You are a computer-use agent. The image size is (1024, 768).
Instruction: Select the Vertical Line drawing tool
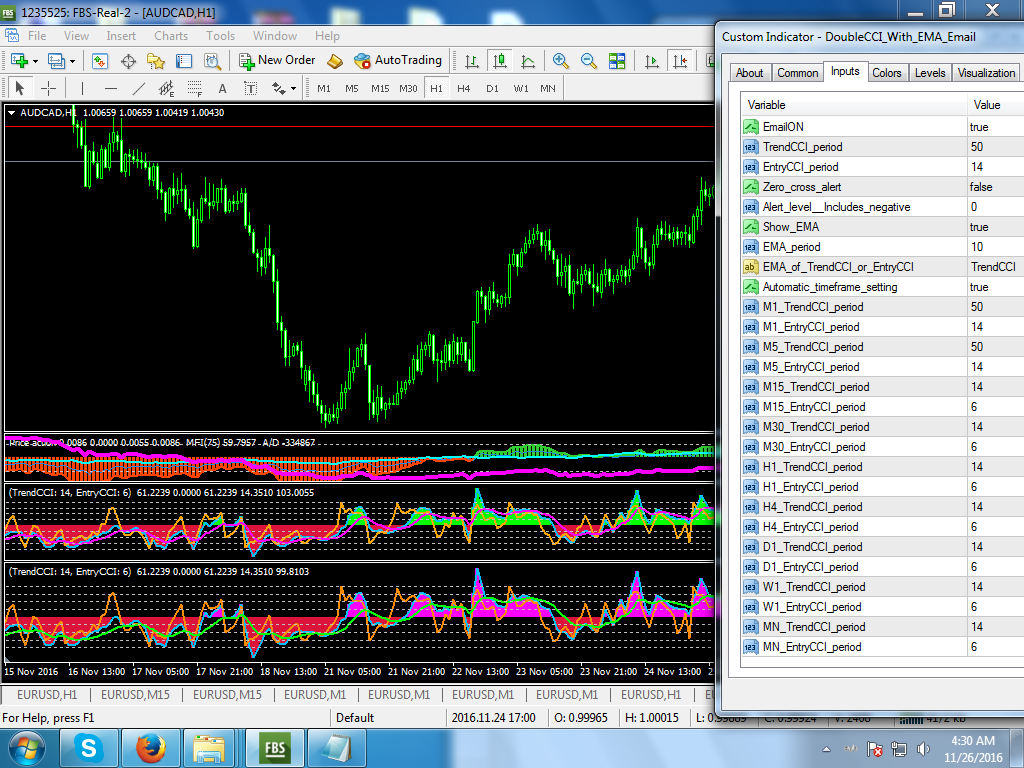click(82, 88)
